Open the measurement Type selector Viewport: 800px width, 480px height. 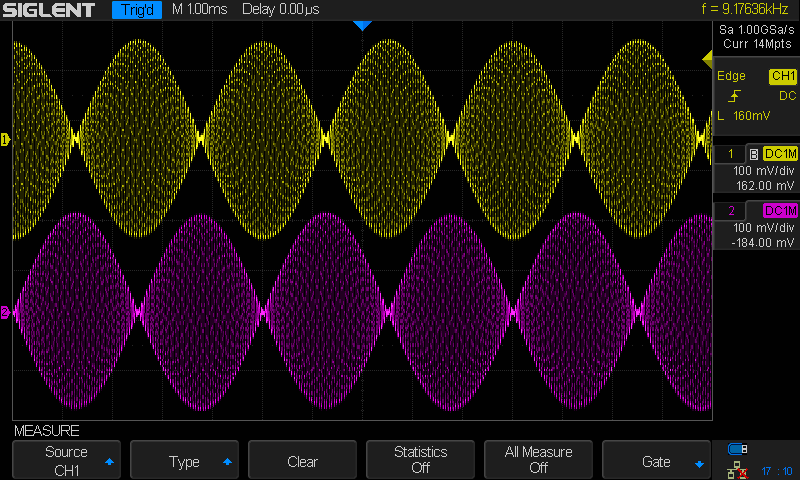pos(184,461)
